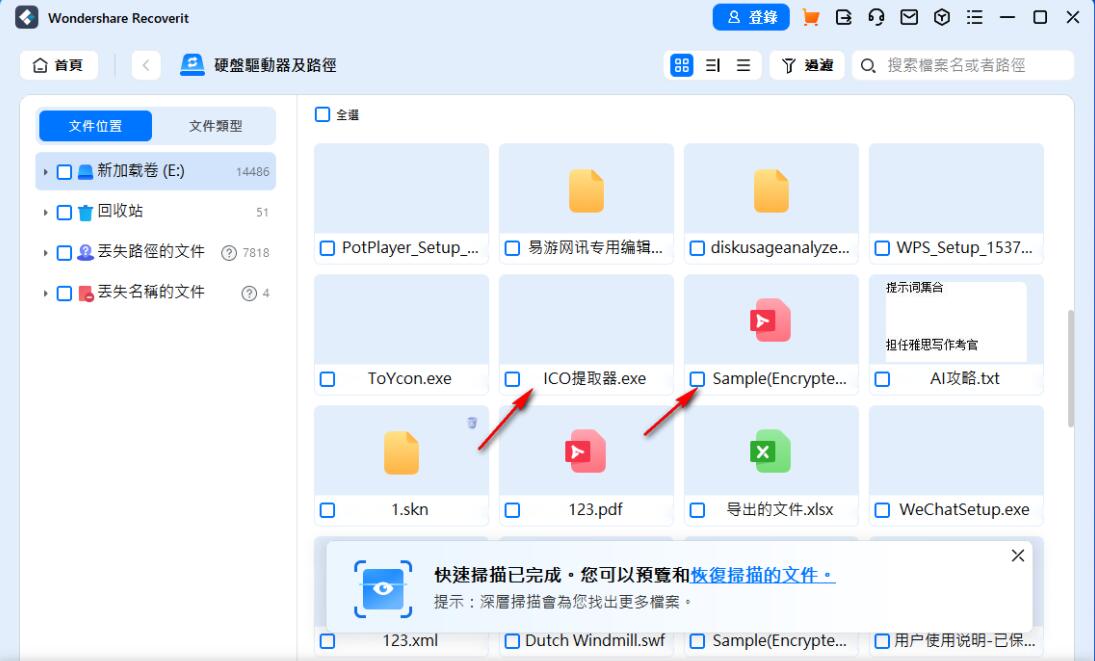This screenshot has height=661, width=1095.
Task: Switch to detailed list view layout
Action: 714,65
